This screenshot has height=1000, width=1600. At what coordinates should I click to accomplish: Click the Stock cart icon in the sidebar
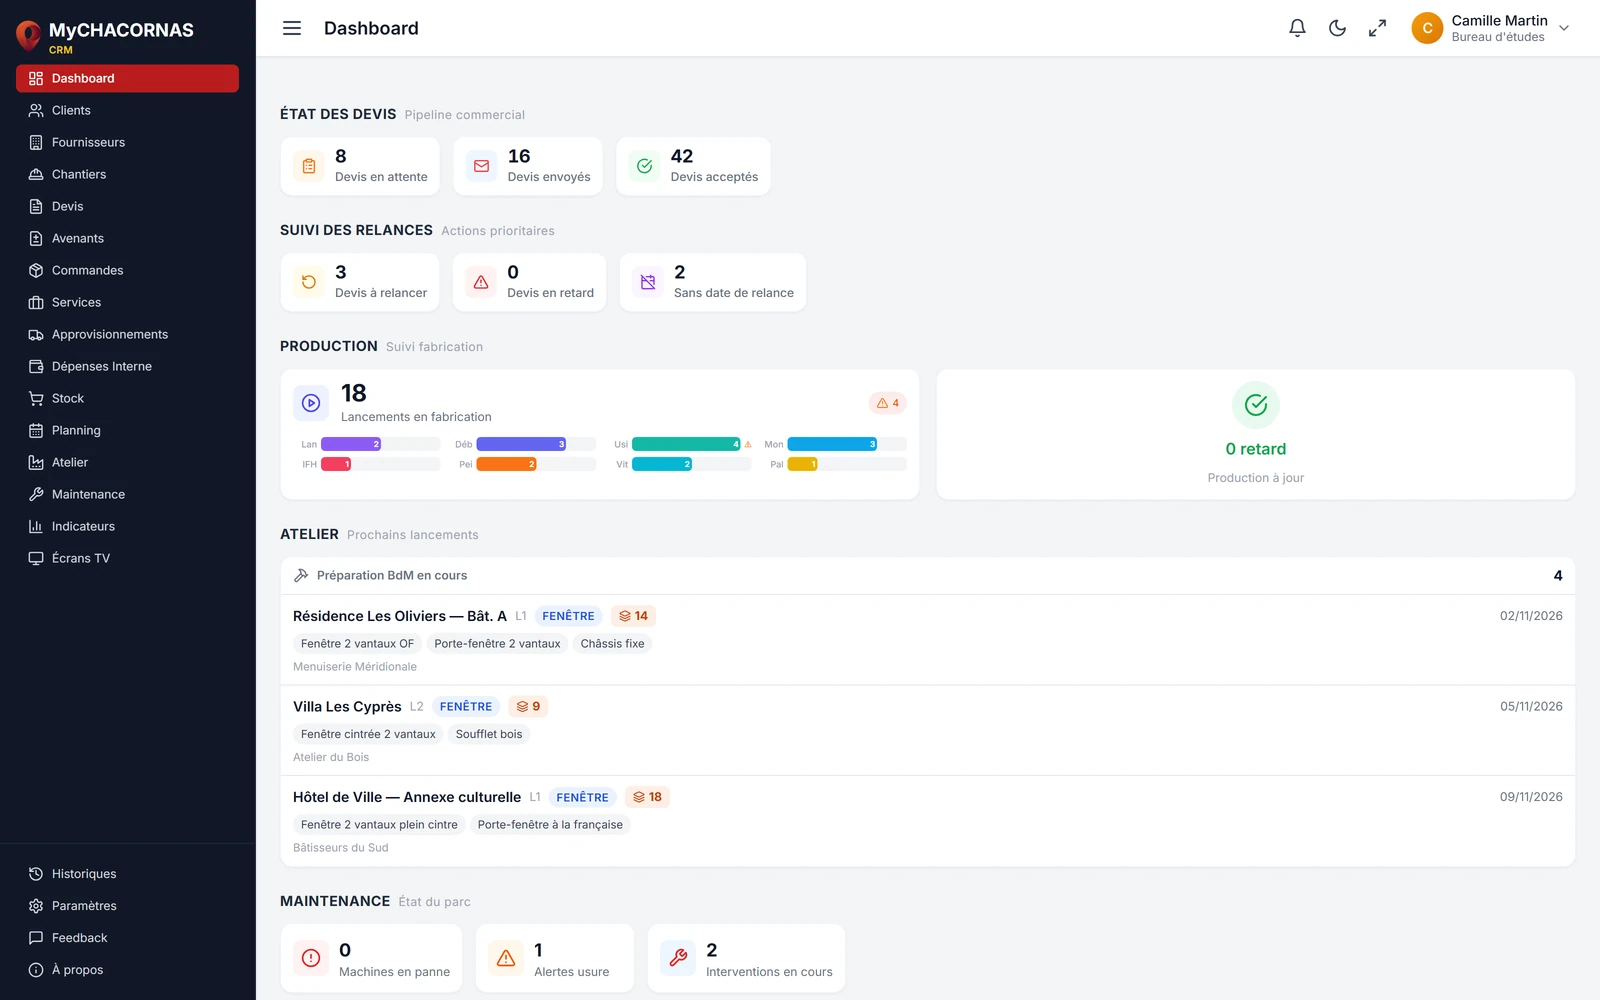[36, 398]
